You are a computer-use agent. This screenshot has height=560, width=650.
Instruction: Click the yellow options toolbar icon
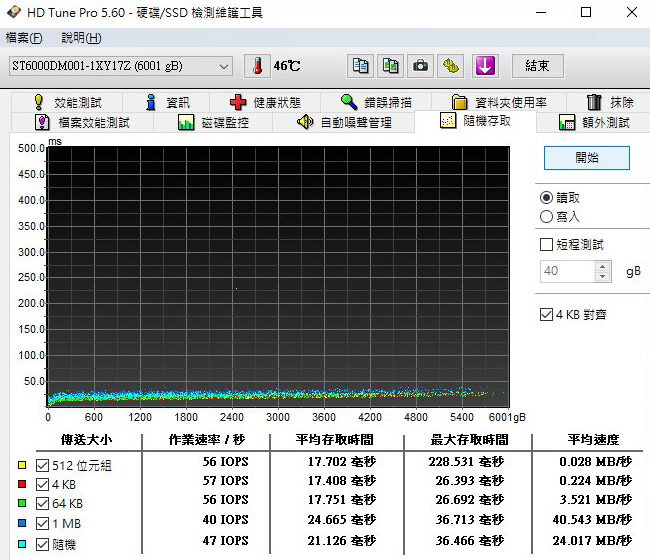coord(452,66)
